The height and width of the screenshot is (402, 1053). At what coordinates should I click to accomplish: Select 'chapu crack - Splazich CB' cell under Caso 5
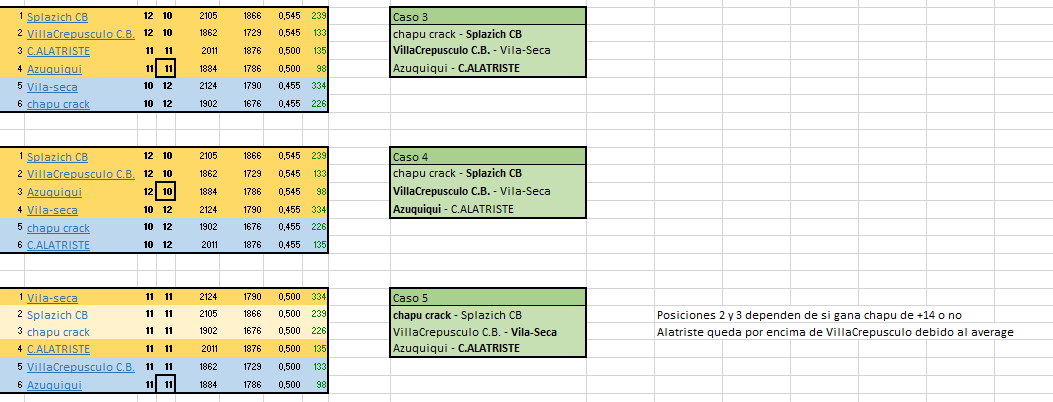488,315
